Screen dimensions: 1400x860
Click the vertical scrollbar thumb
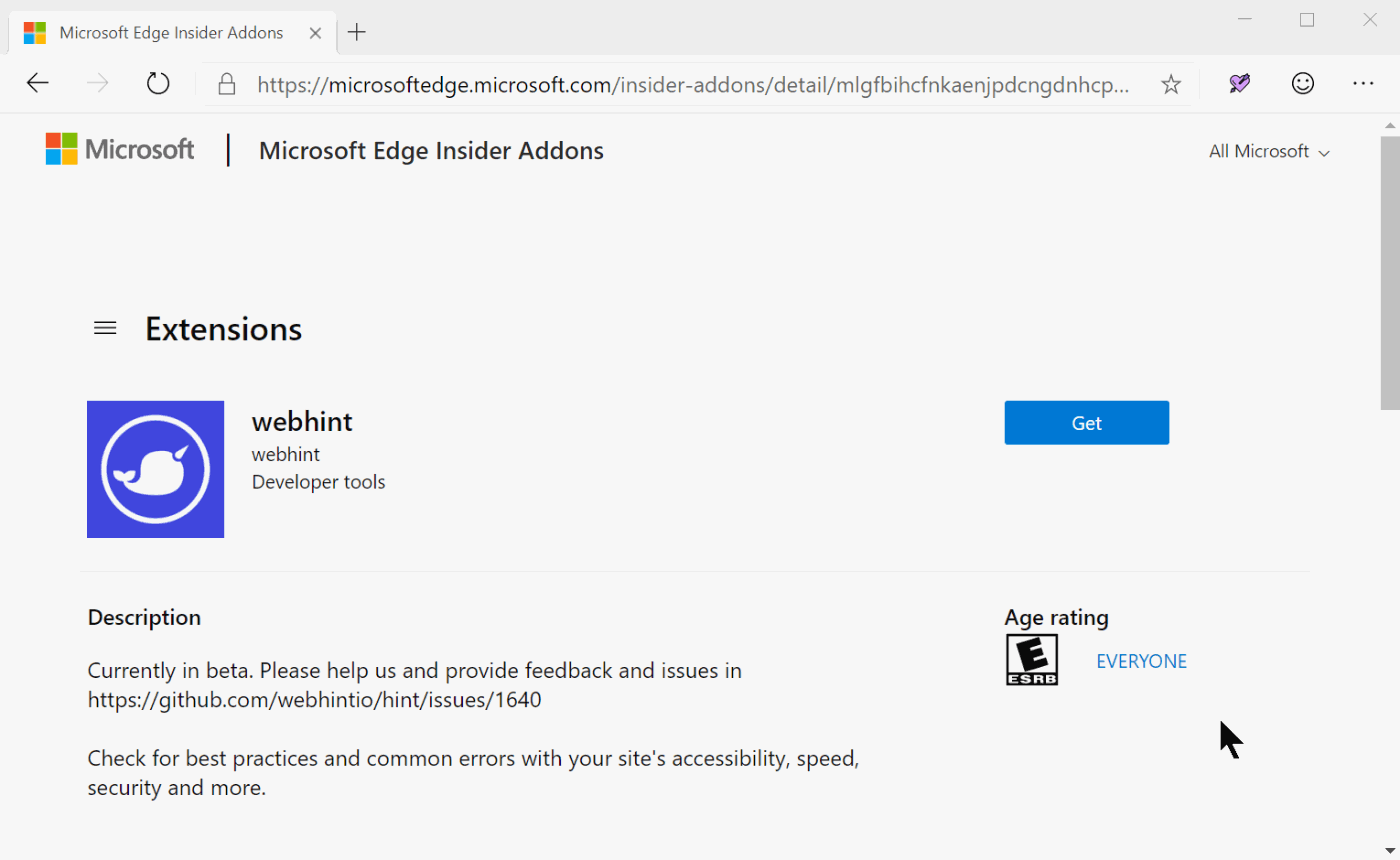pos(1390,273)
